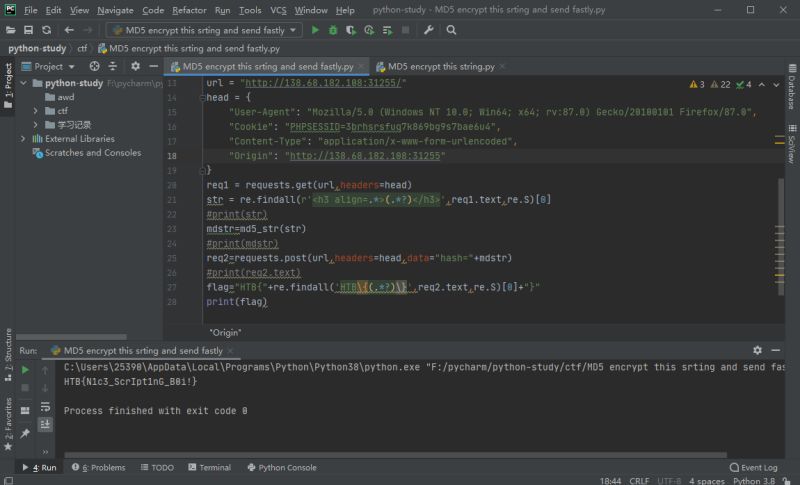Hide the Project panel with minus icon

pyautogui.click(x=154, y=66)
